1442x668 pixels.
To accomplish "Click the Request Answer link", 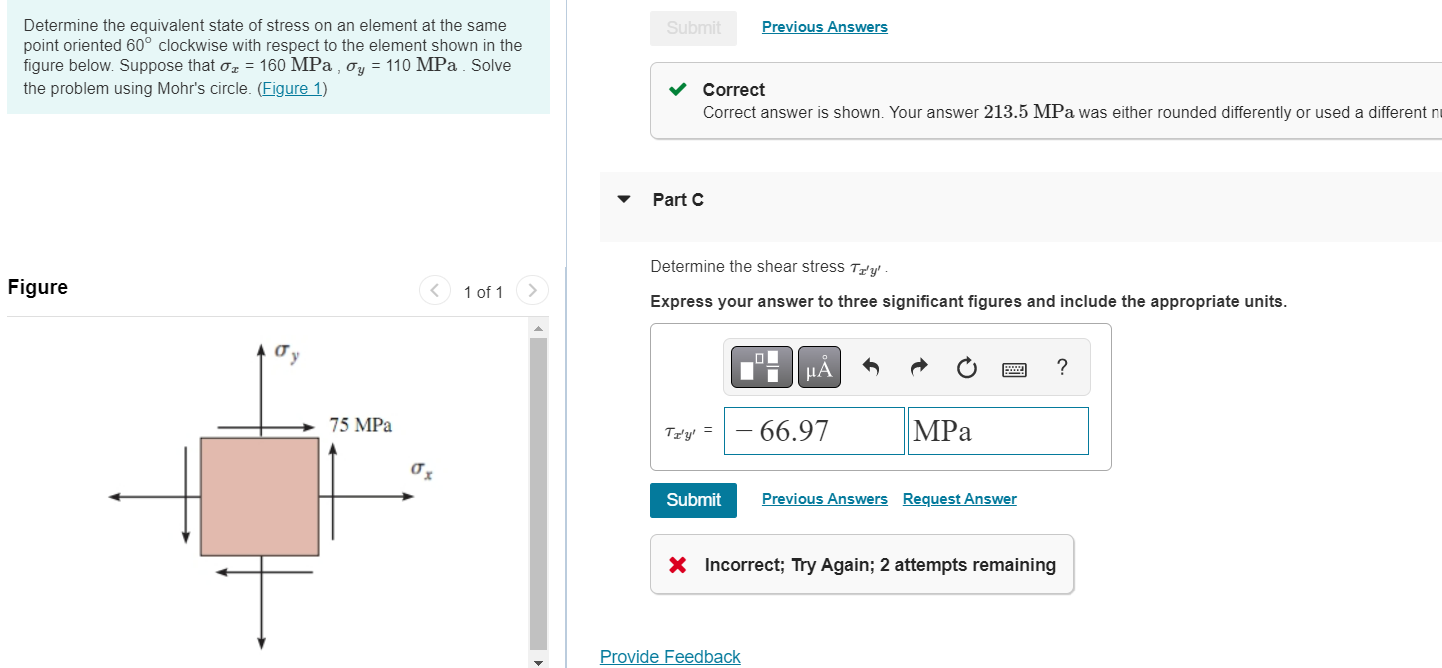I will click(960, 499).
